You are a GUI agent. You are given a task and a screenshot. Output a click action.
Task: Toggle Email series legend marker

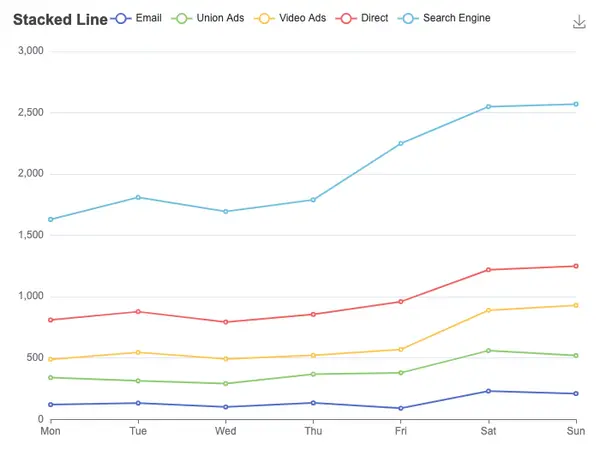[121, 18]
